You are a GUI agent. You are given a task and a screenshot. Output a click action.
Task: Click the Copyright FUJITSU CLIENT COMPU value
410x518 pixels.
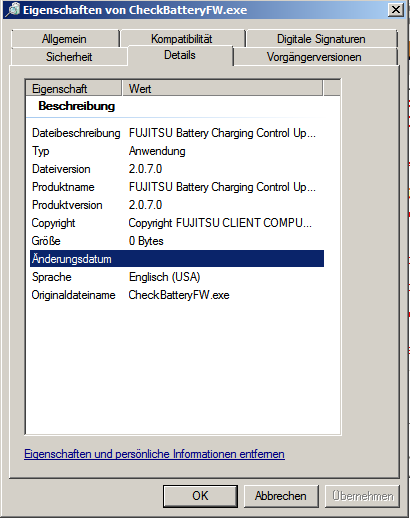point(220,223)
